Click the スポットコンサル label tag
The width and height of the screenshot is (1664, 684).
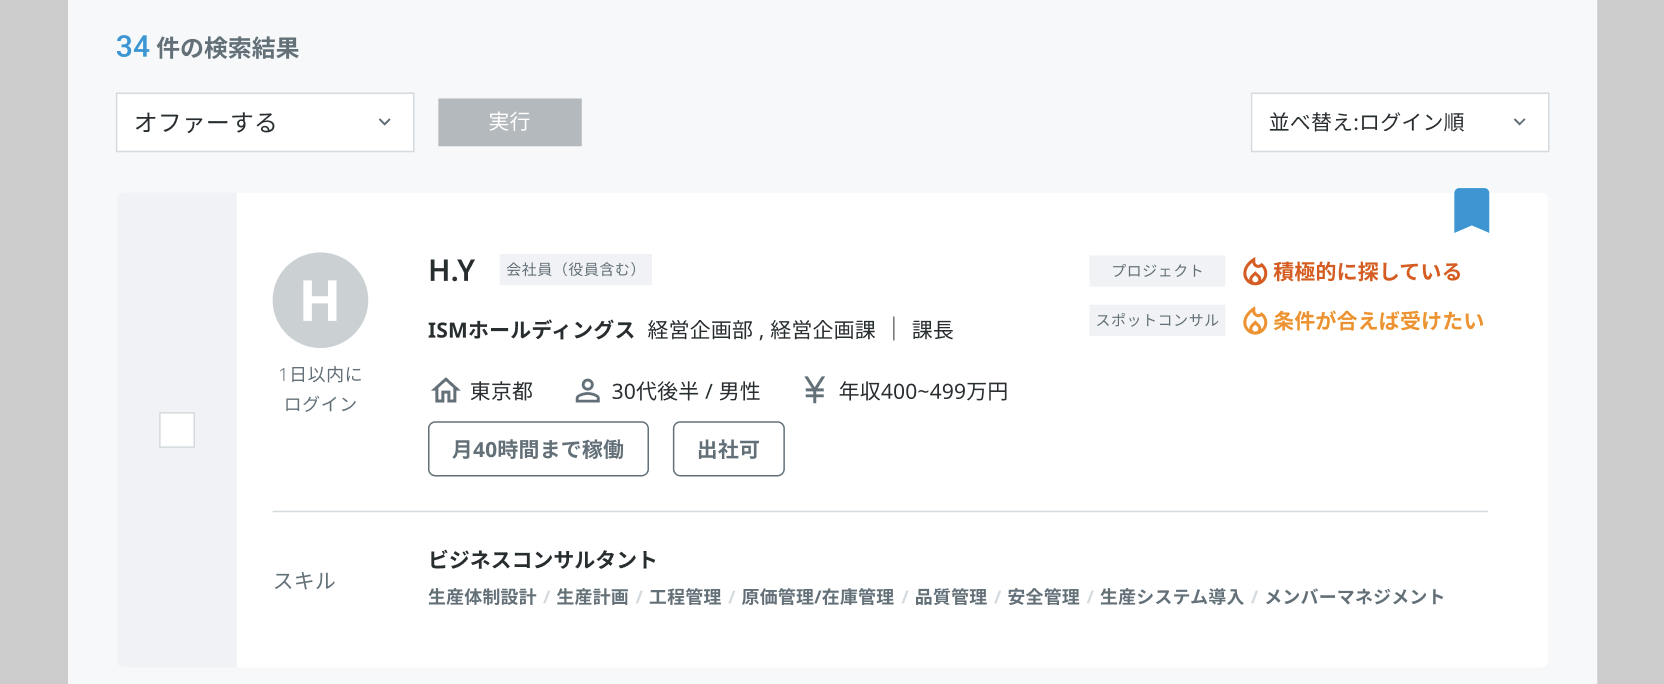pos(1157,320)
